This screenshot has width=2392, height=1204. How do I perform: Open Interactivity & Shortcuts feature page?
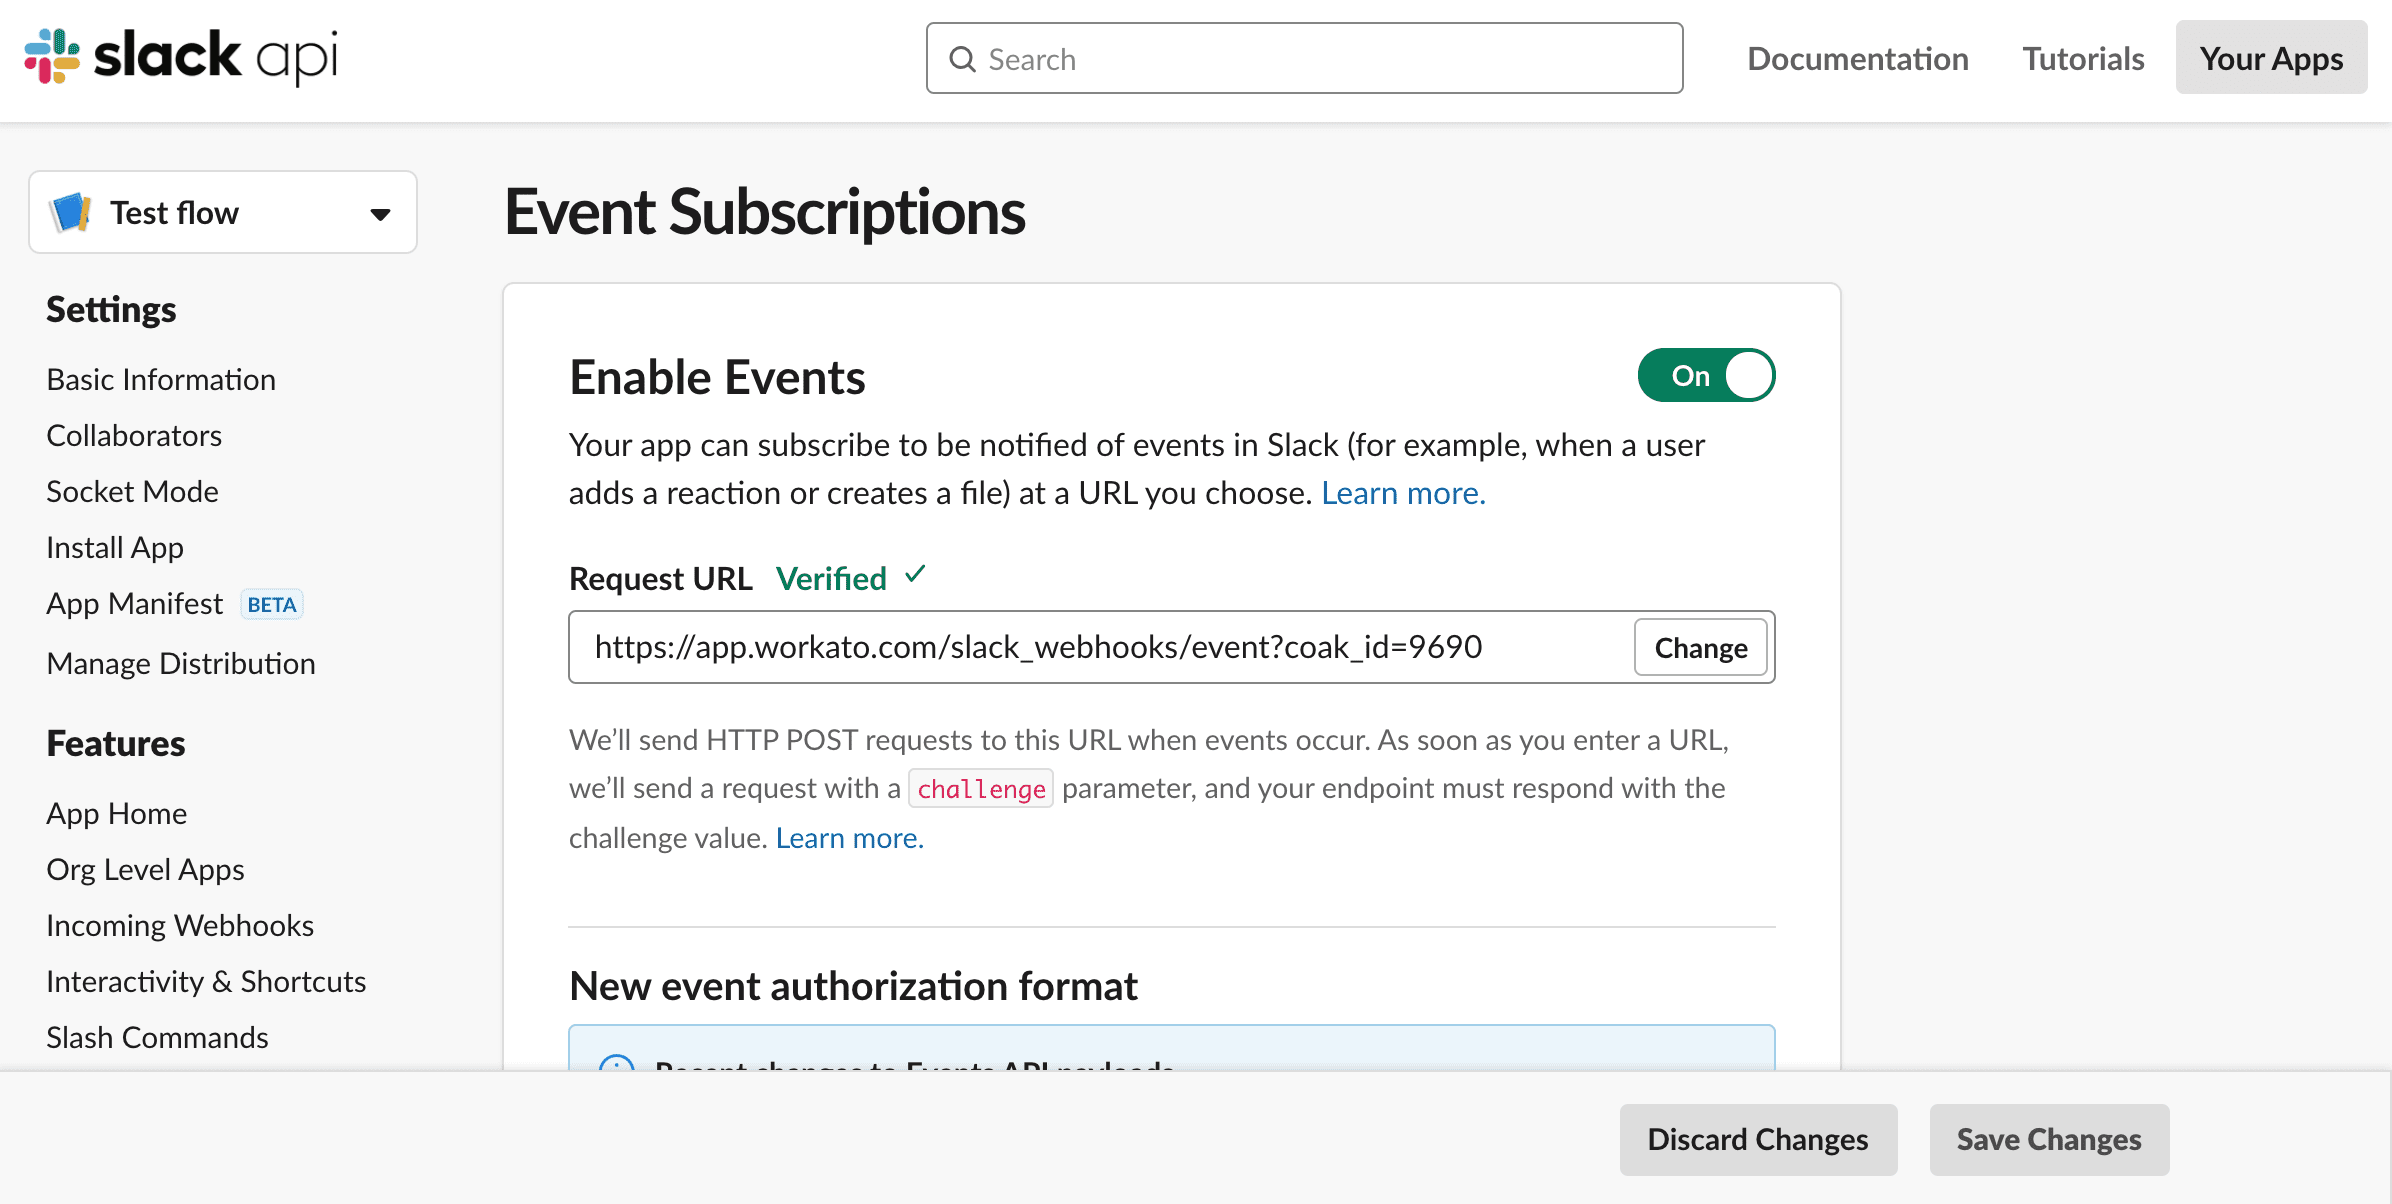pyautogui.click(x=206, y=981)
